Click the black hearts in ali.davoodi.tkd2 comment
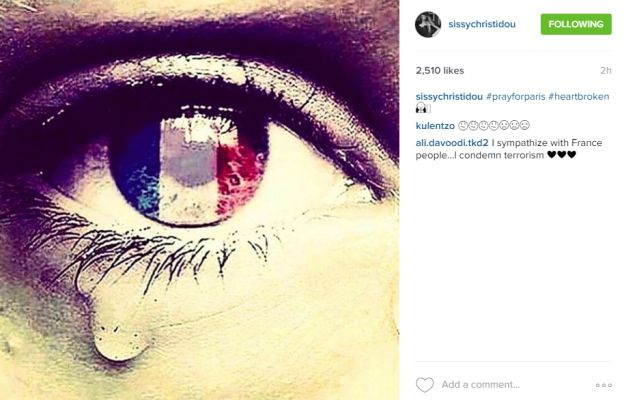The width and height of the screenshot is (624, 400). (x=562, y=155)
